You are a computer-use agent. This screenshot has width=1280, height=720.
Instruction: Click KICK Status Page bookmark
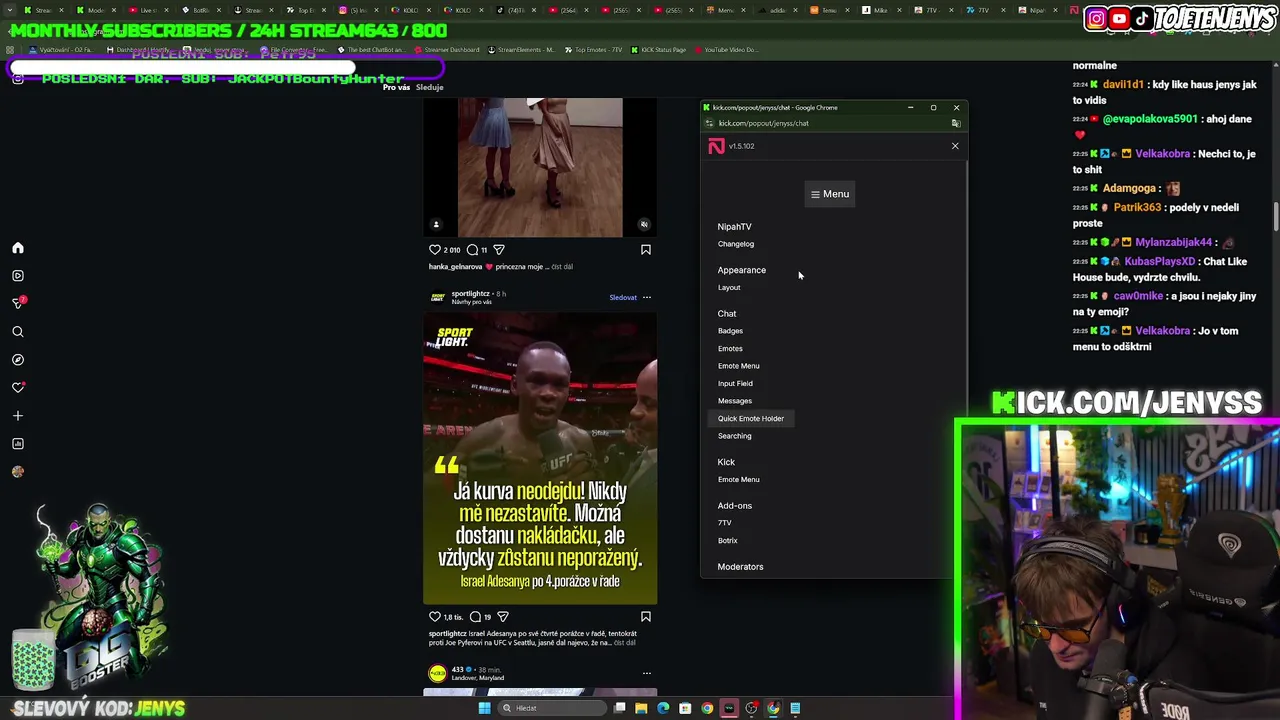(660, 50)
